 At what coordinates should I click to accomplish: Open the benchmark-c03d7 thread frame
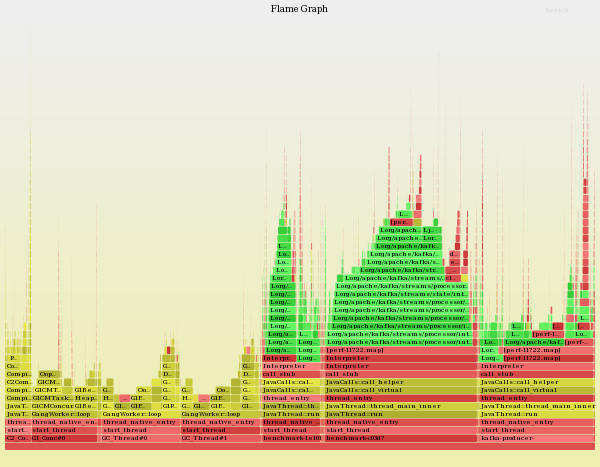[x=400, y=438]
